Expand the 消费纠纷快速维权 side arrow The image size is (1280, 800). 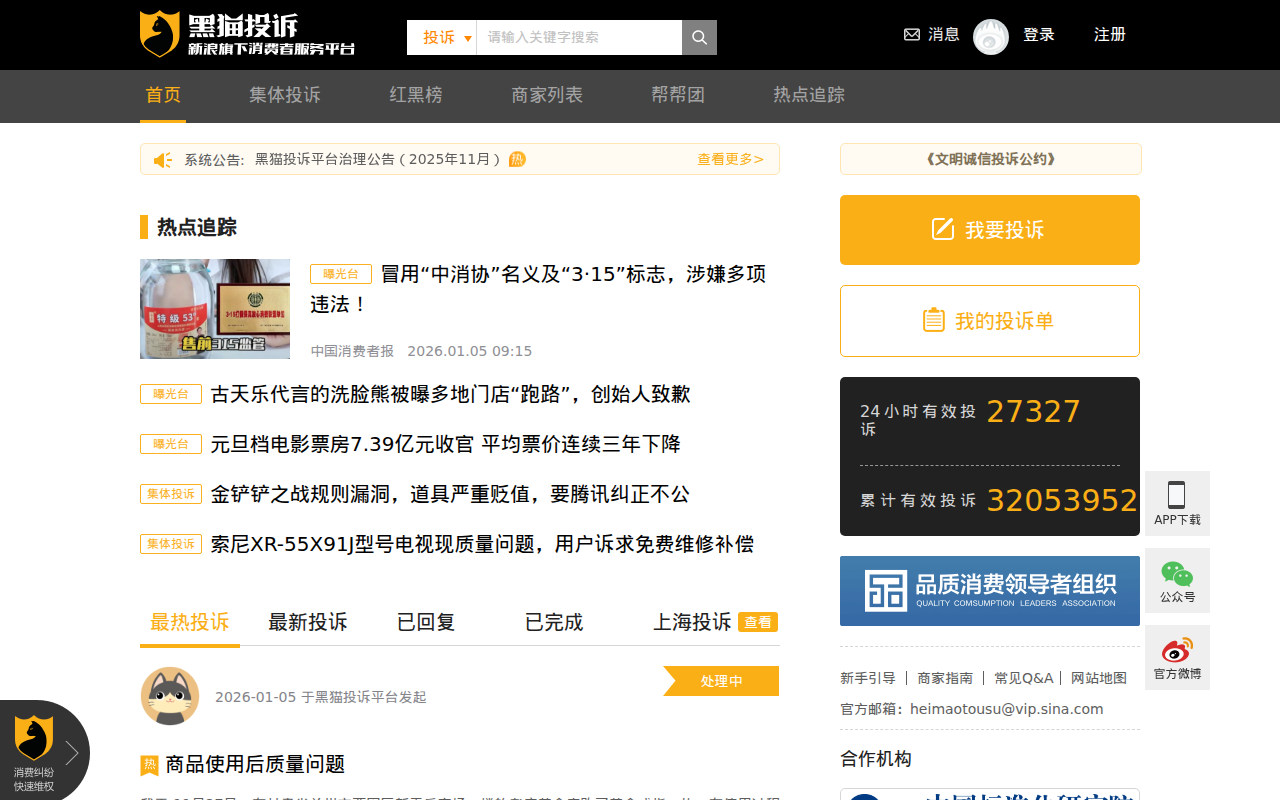pyautogui.click(x=72, y=752)
